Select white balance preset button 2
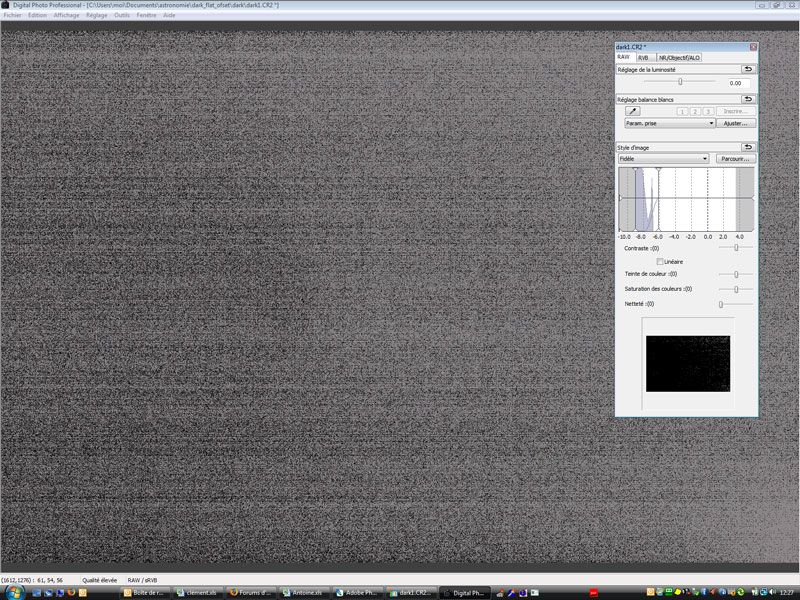This screenshot has width=800, height=600. pos(695,111)
